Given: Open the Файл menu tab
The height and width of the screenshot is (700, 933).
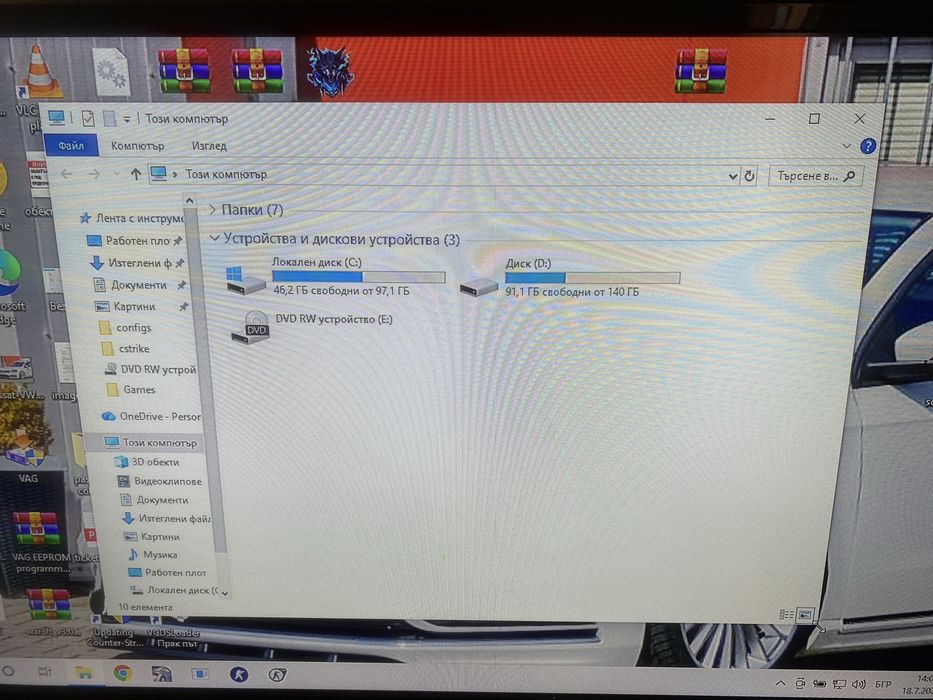Looking at the screenshot, I should tap(71, 145).
